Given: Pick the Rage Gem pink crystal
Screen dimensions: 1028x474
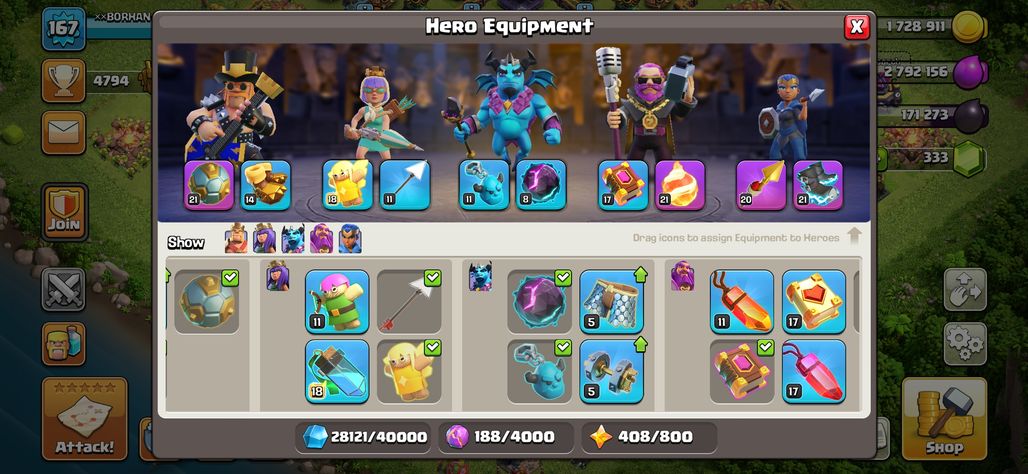Looking at the screenshot, I should [x=814, y=371].
